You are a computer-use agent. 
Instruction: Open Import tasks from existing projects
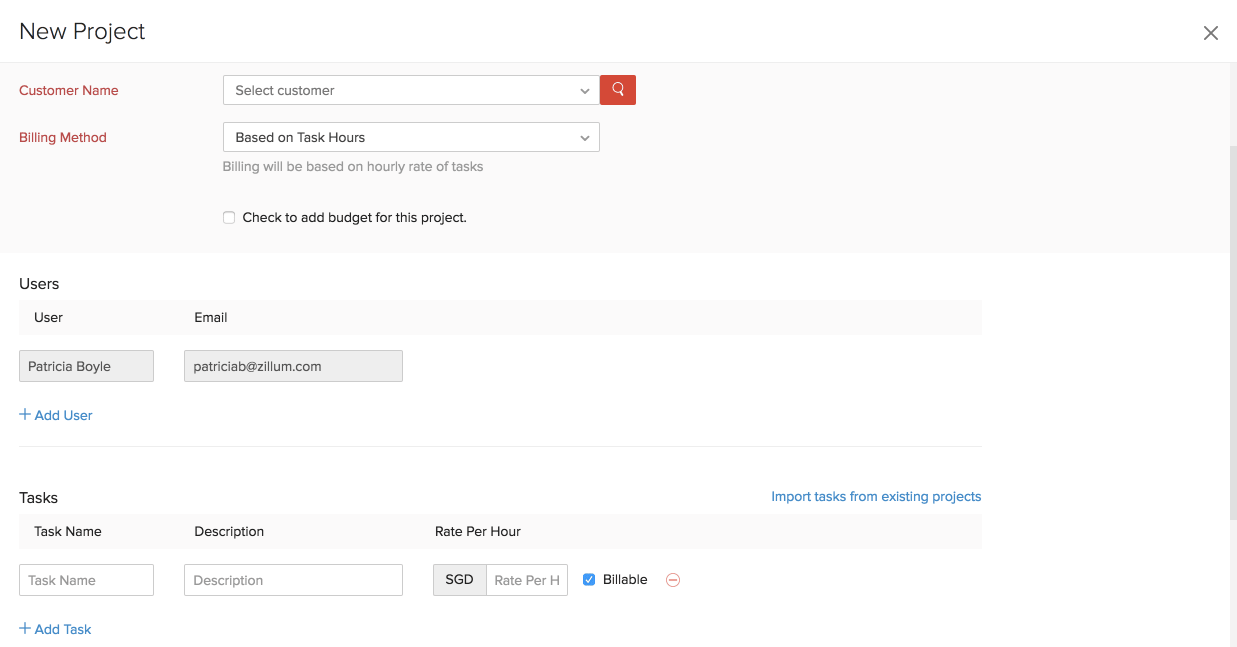point(876,496)
